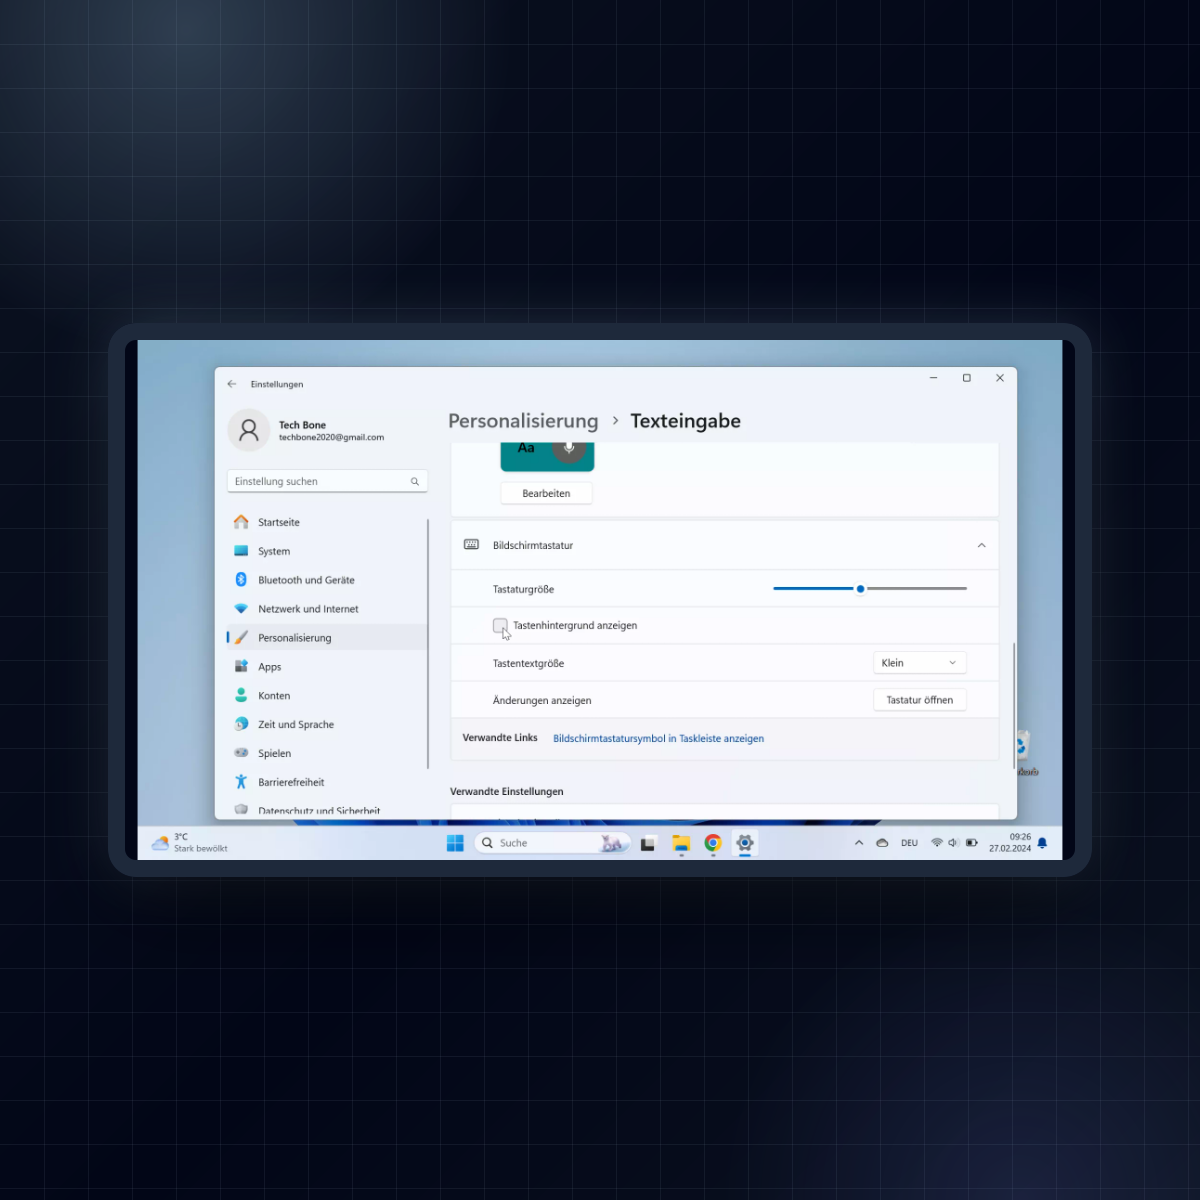
Task: Adjust the Tastaturgröße slider handle
Action: [860, 589]
